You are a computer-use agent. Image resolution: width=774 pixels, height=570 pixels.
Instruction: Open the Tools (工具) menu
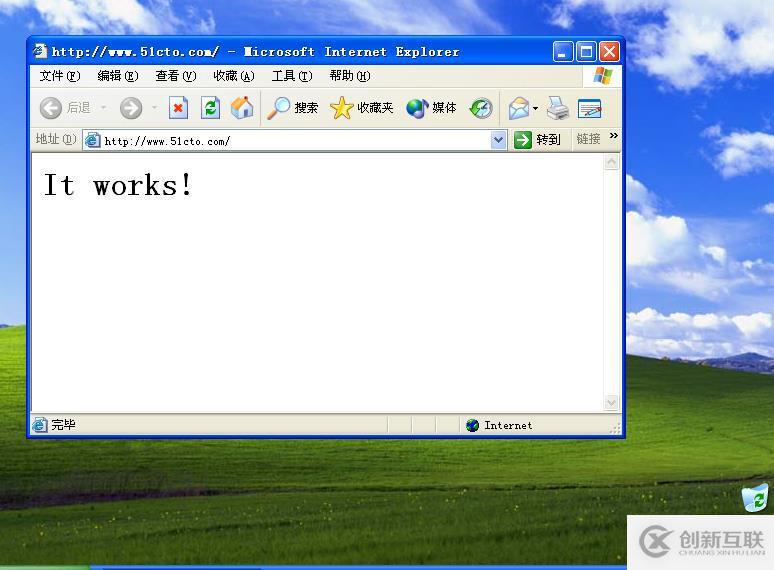292,76
